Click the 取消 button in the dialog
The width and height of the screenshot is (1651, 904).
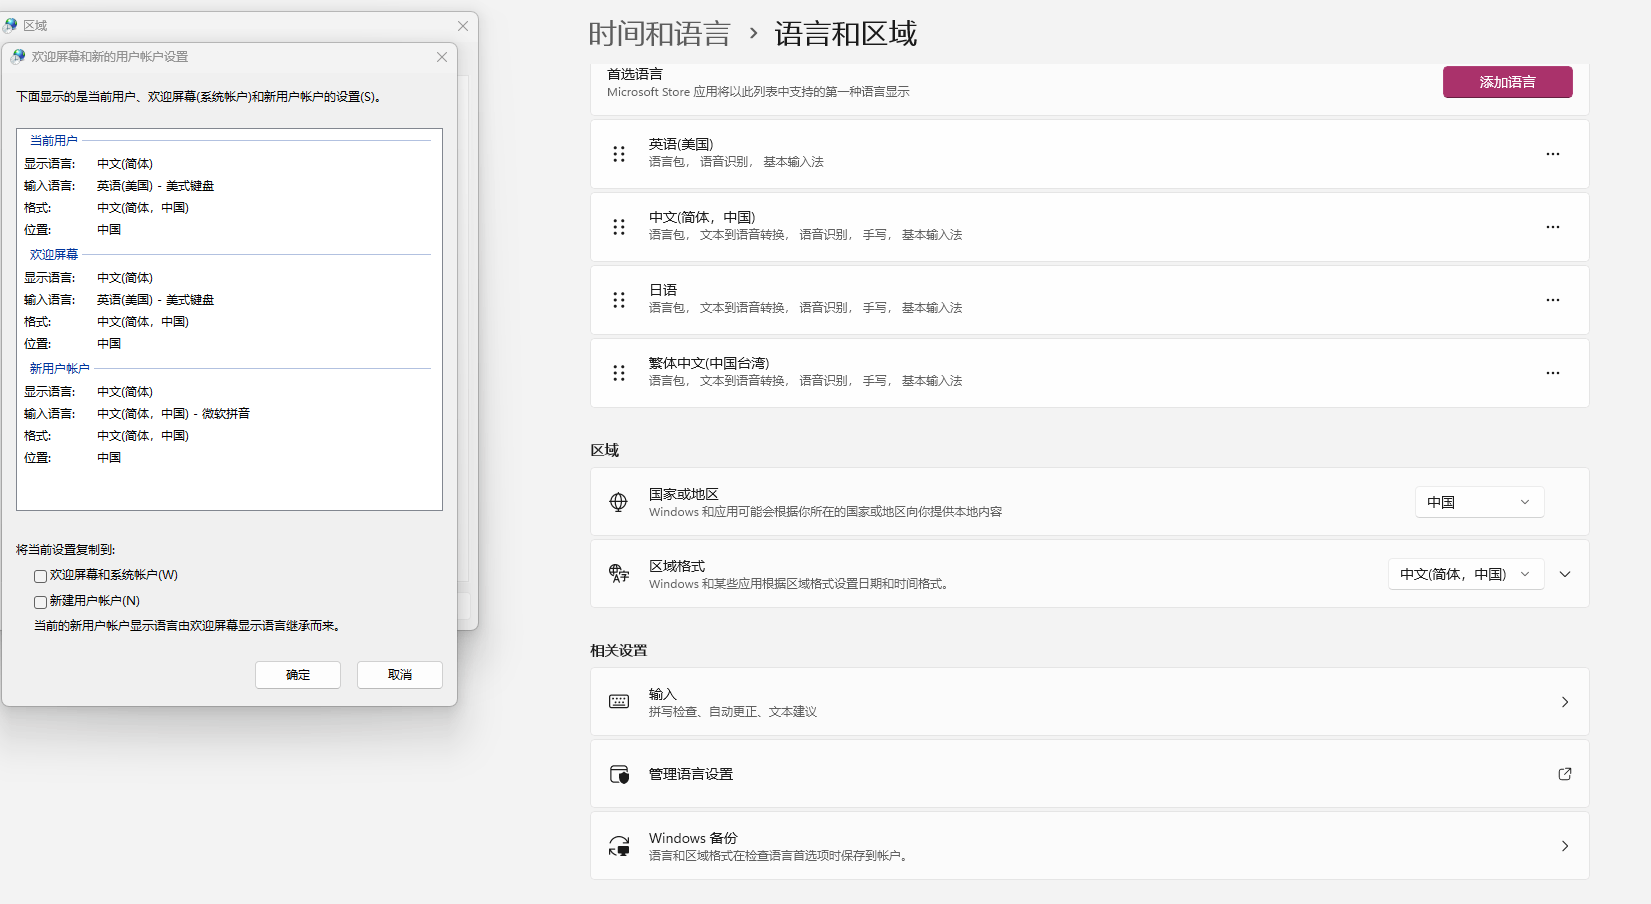[399, 674]
